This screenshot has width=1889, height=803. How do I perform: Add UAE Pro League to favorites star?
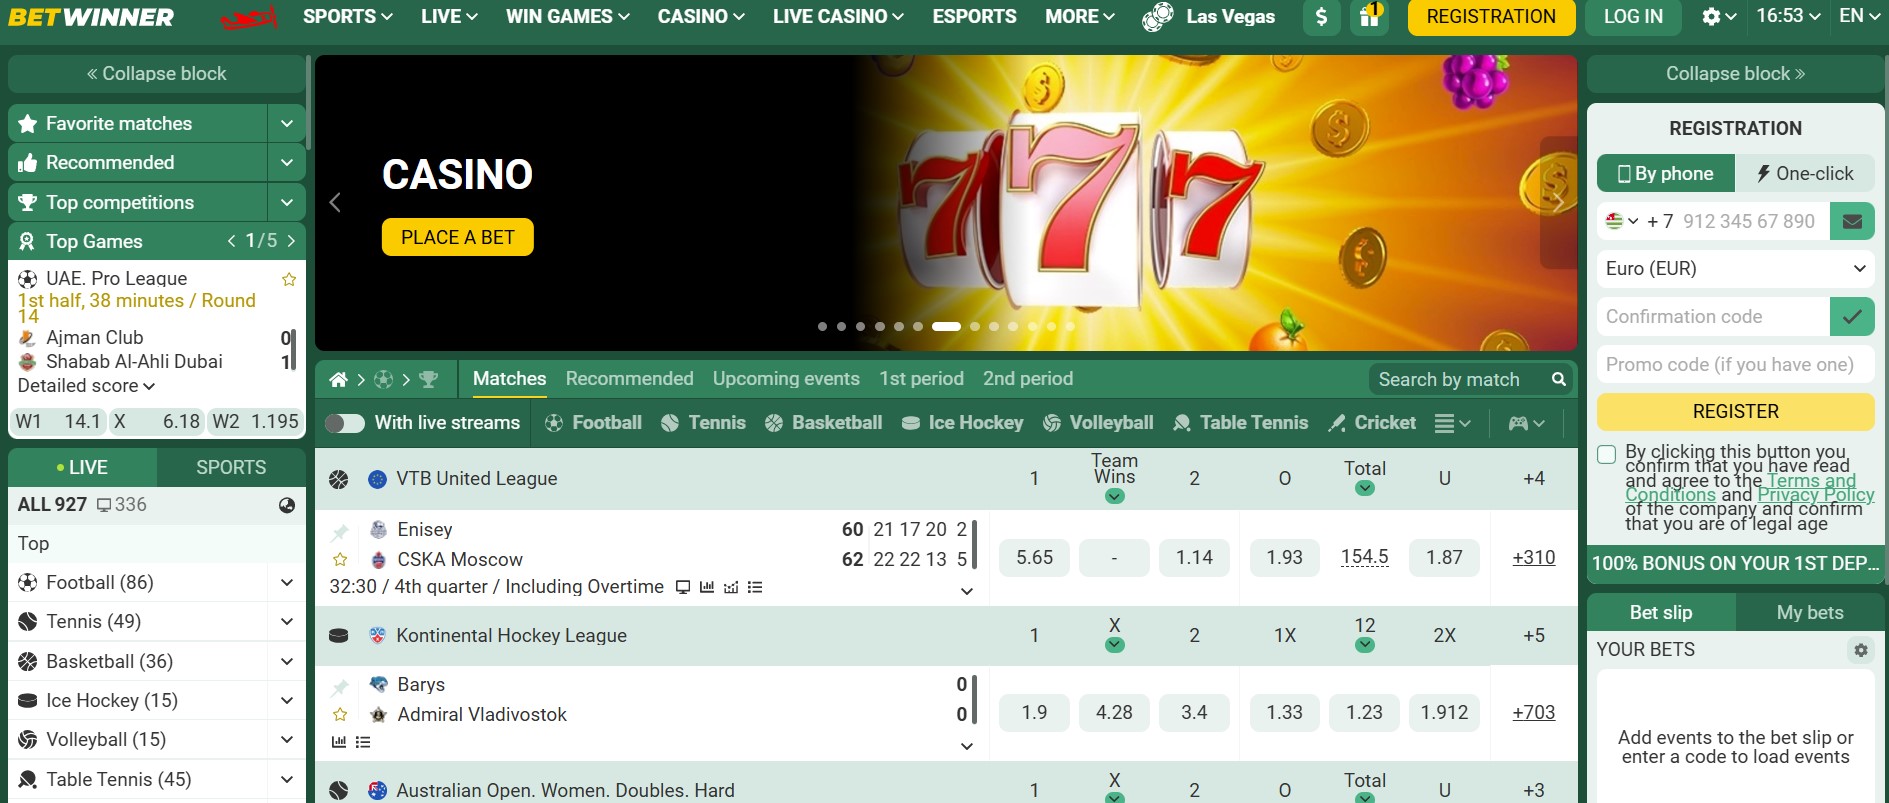tap(289, 279)
